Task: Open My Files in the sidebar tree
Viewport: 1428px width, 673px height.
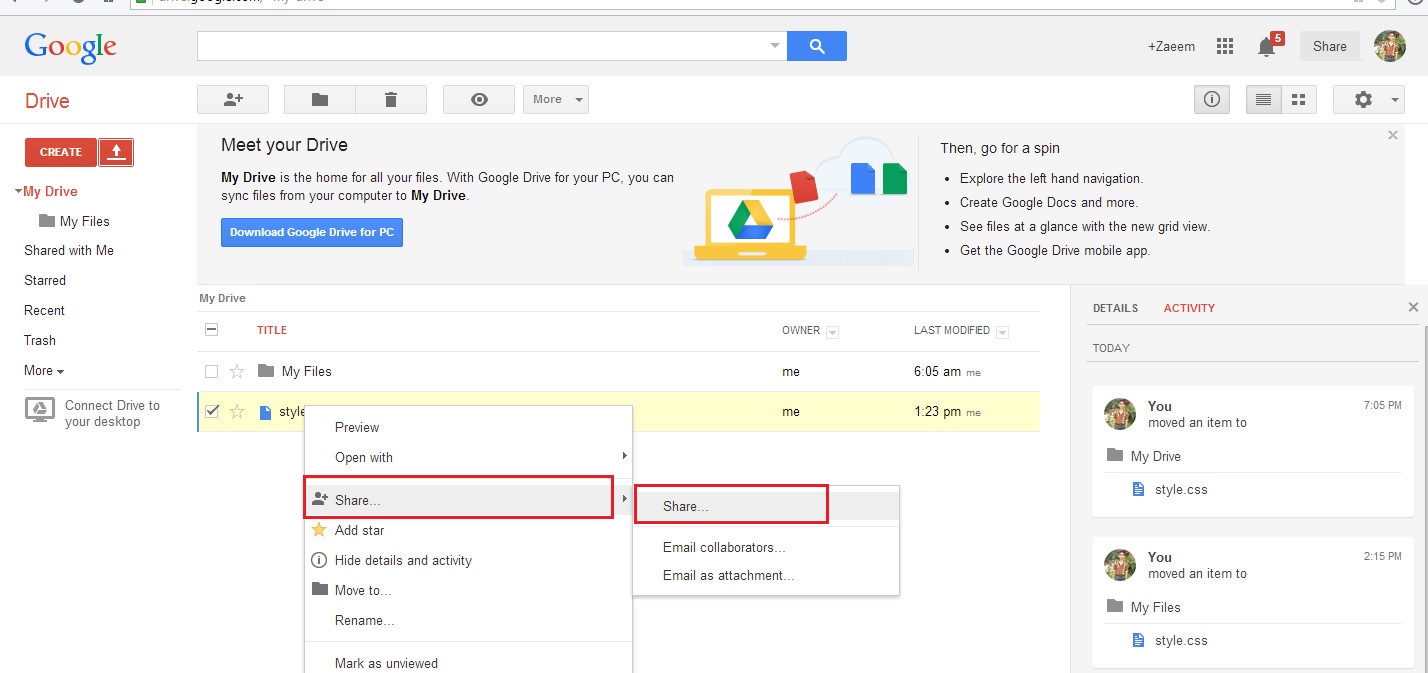Action: [x=85, y=221]
